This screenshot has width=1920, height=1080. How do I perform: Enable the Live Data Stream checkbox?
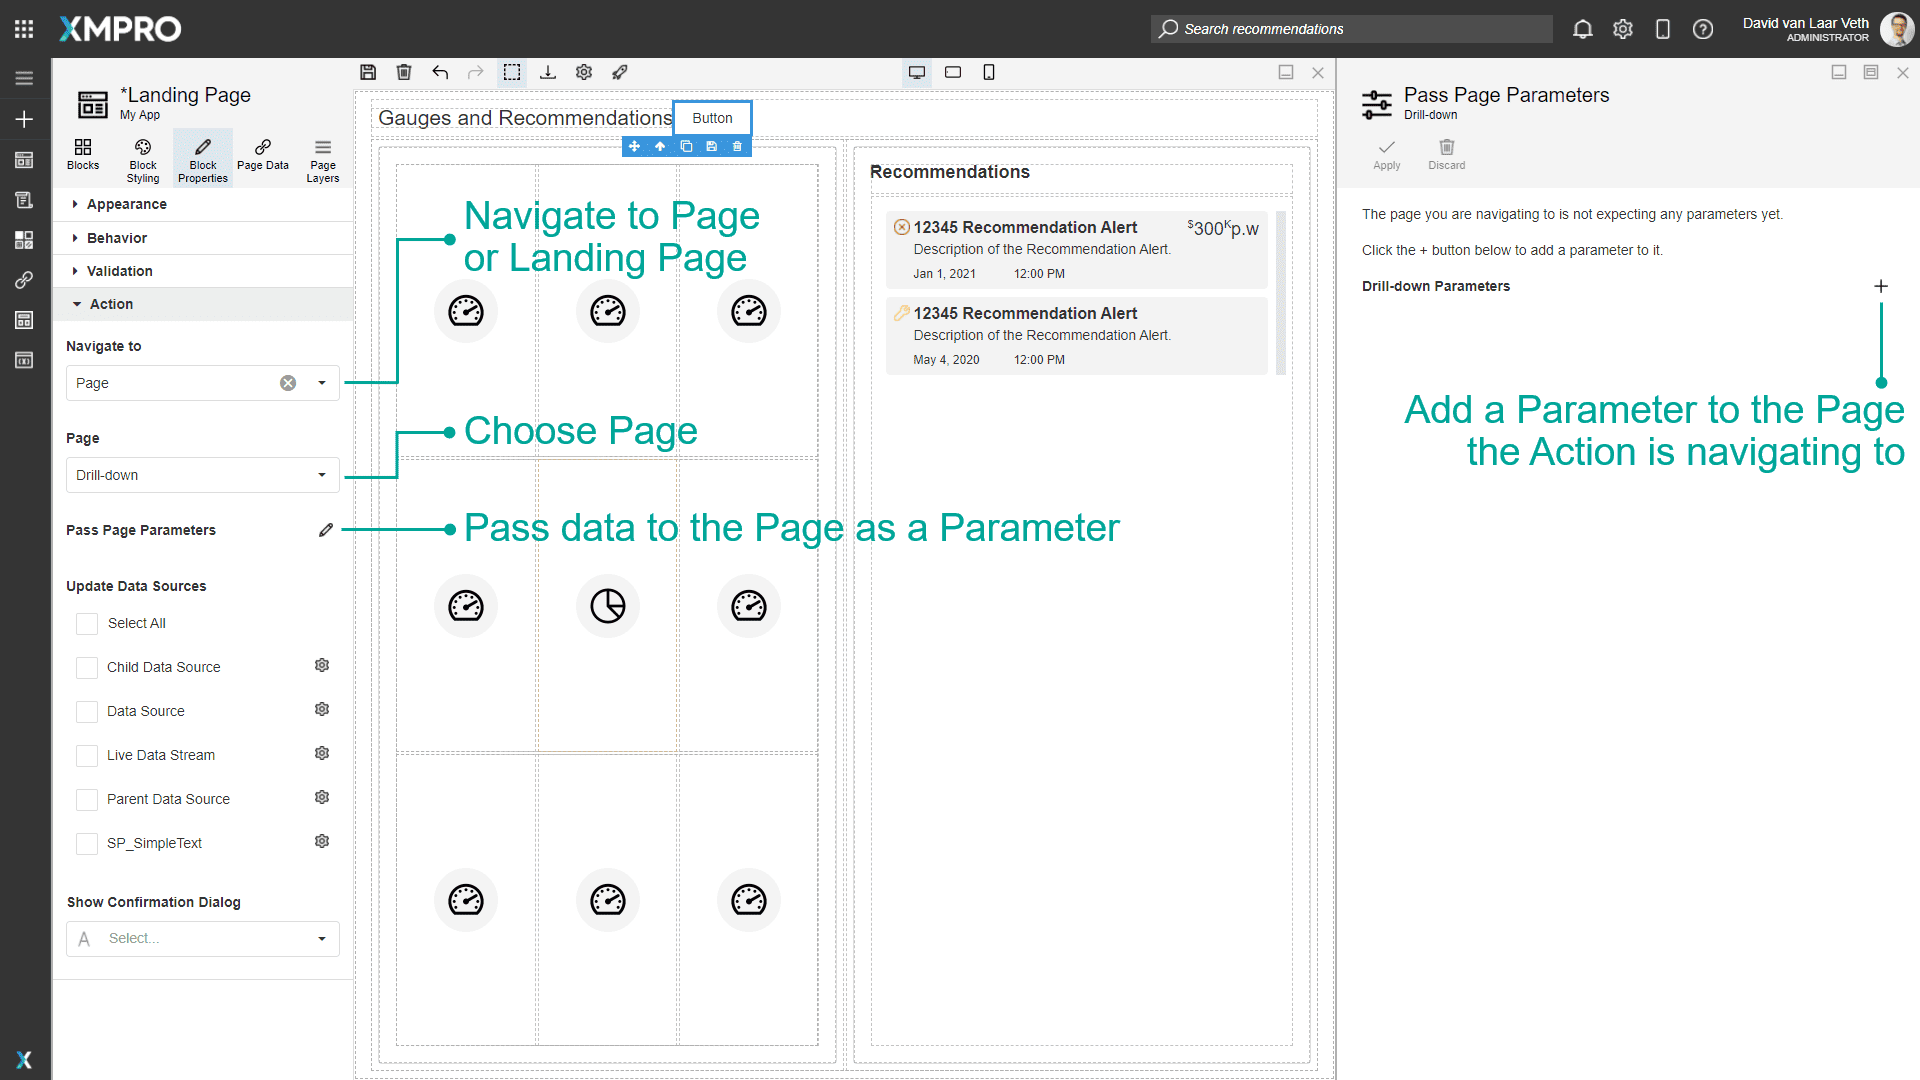(88, 756)
